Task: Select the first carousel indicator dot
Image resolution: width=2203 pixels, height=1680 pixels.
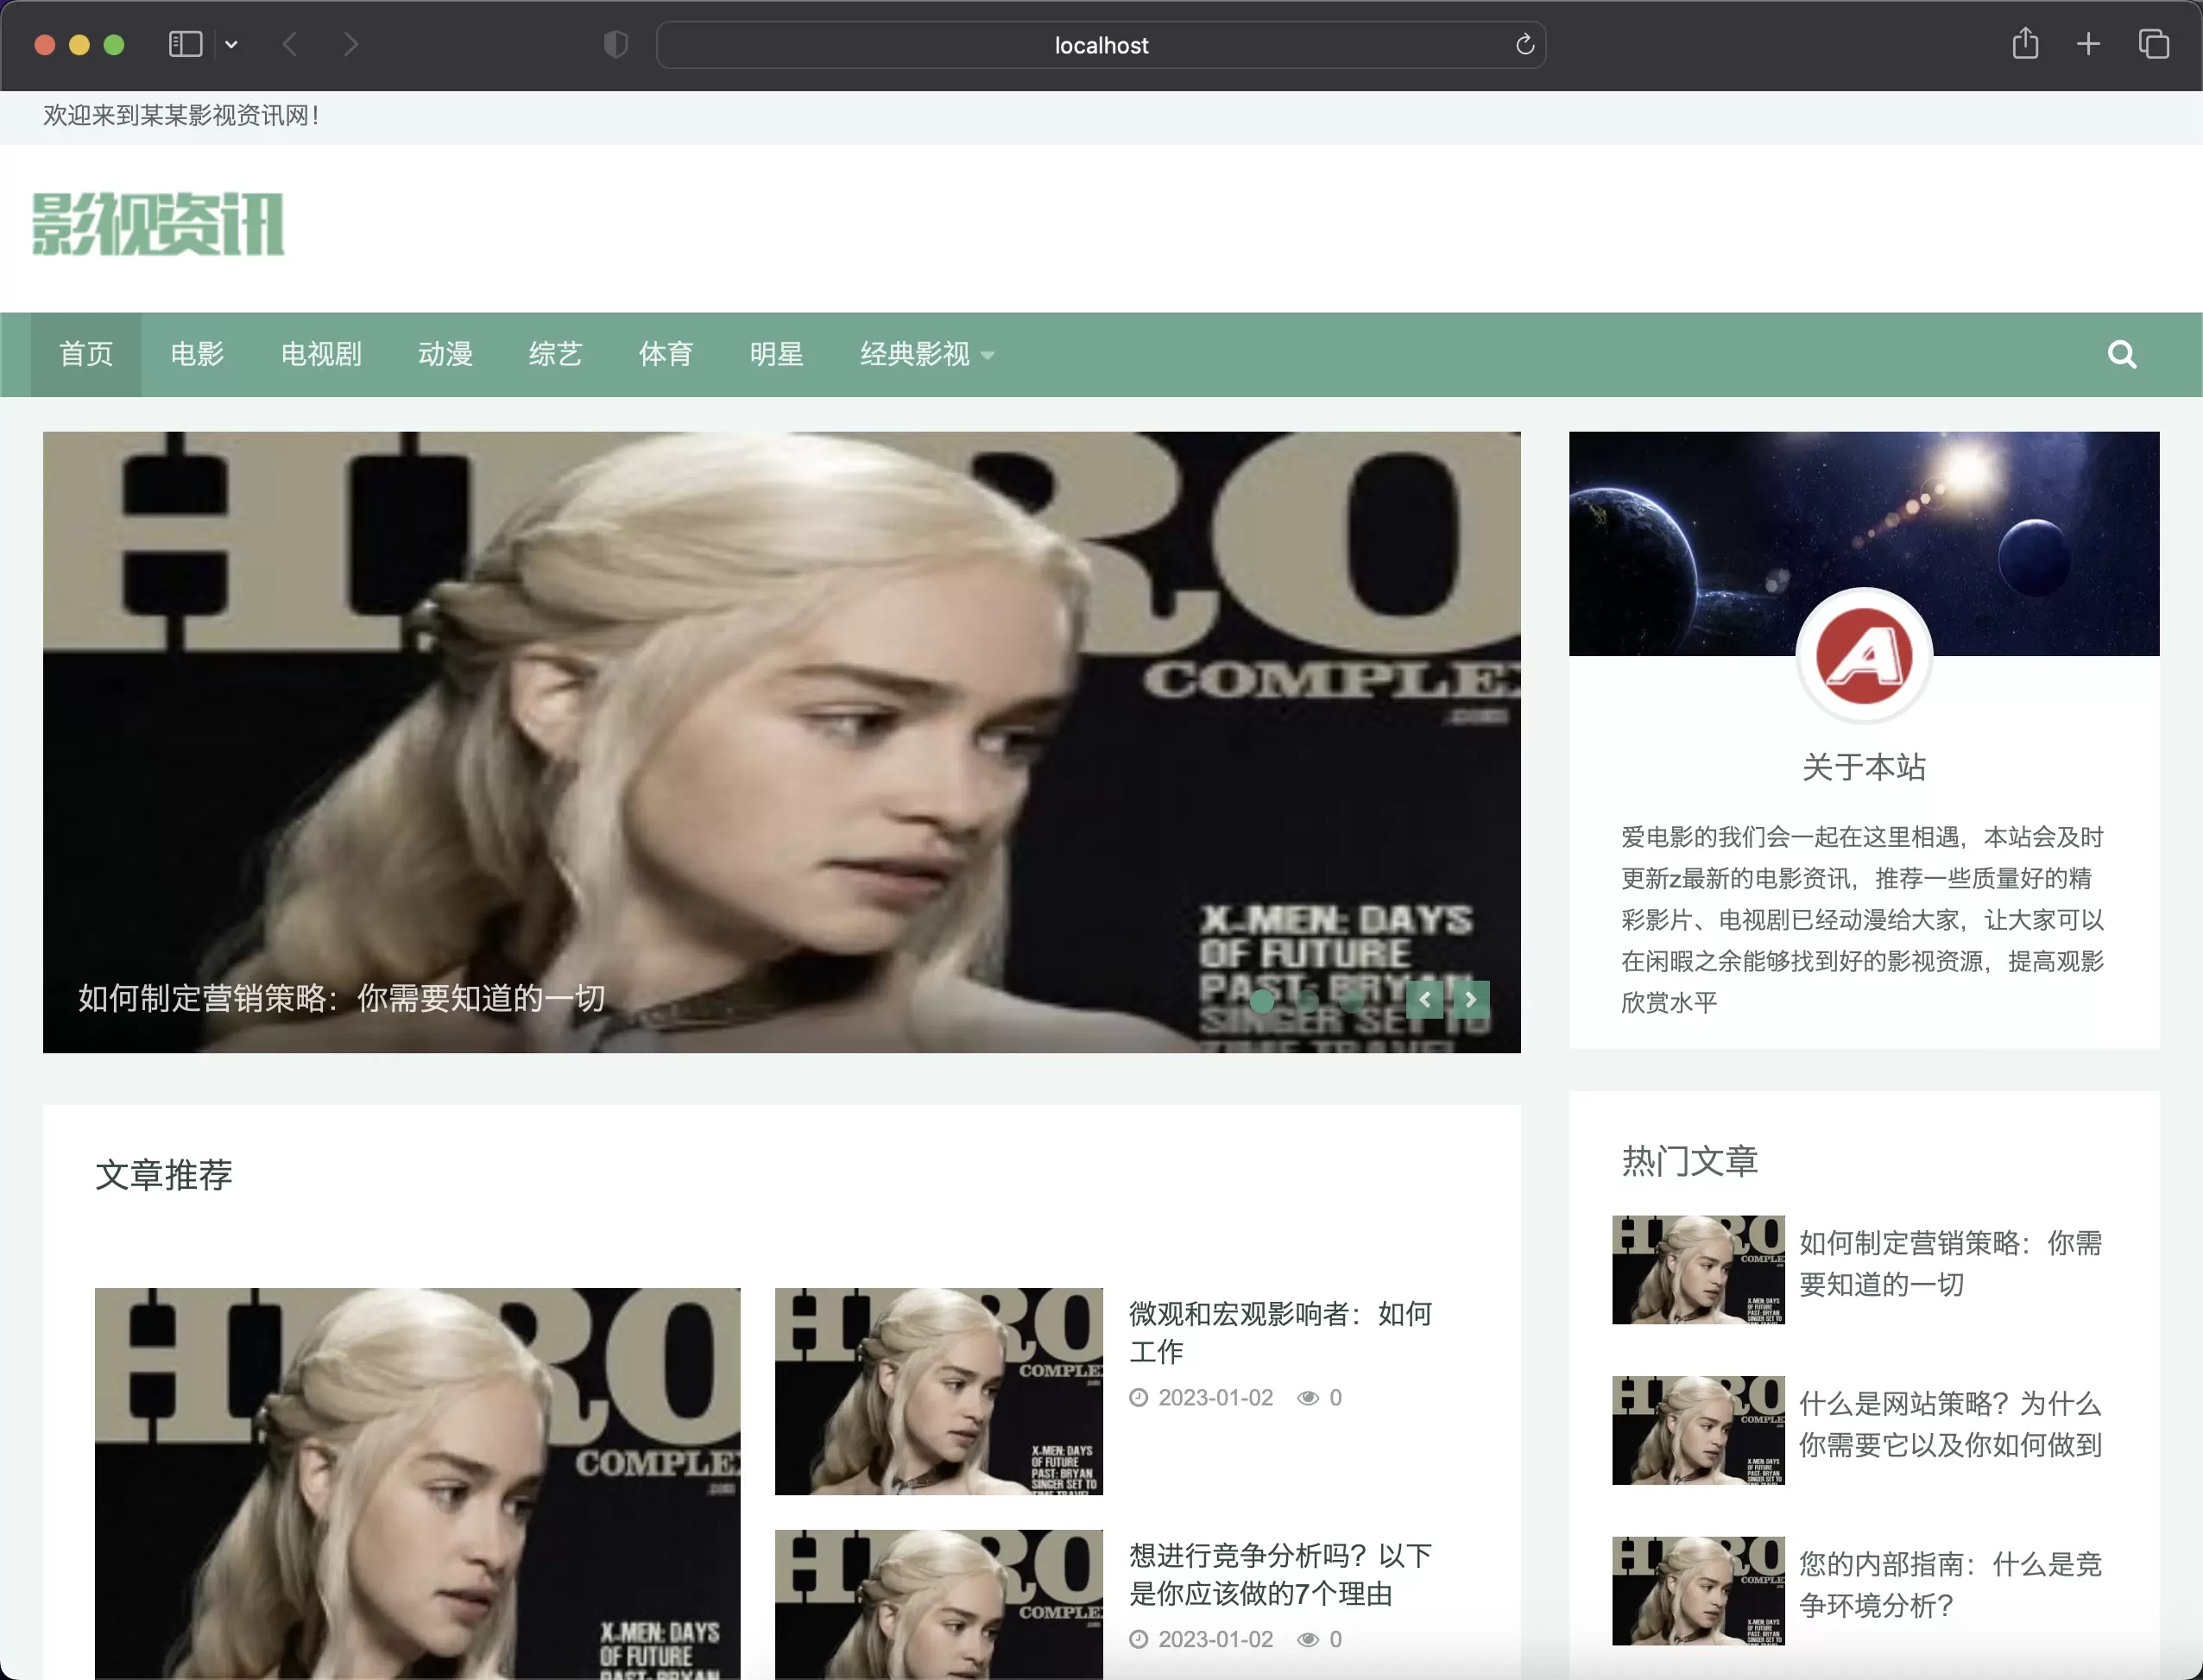Action: [1262, 1000]
